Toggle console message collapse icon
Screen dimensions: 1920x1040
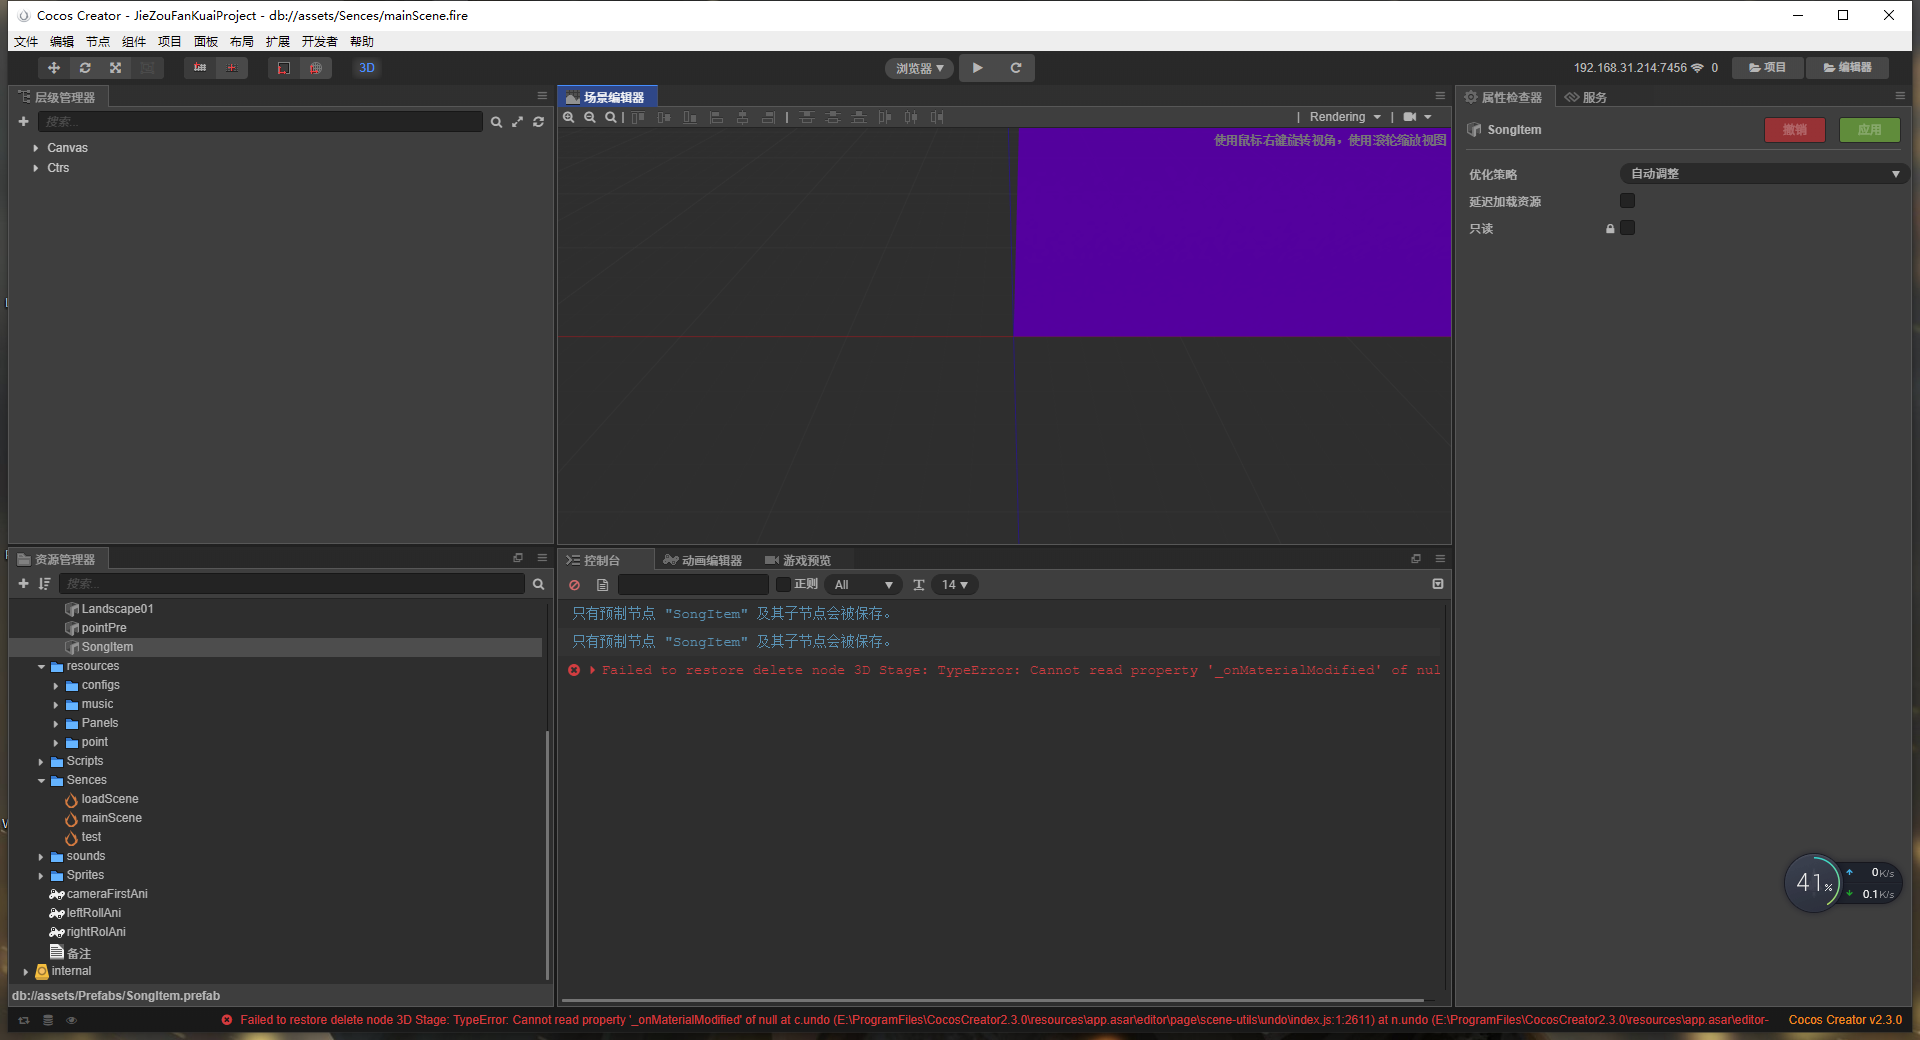(x=1438, y=584)
